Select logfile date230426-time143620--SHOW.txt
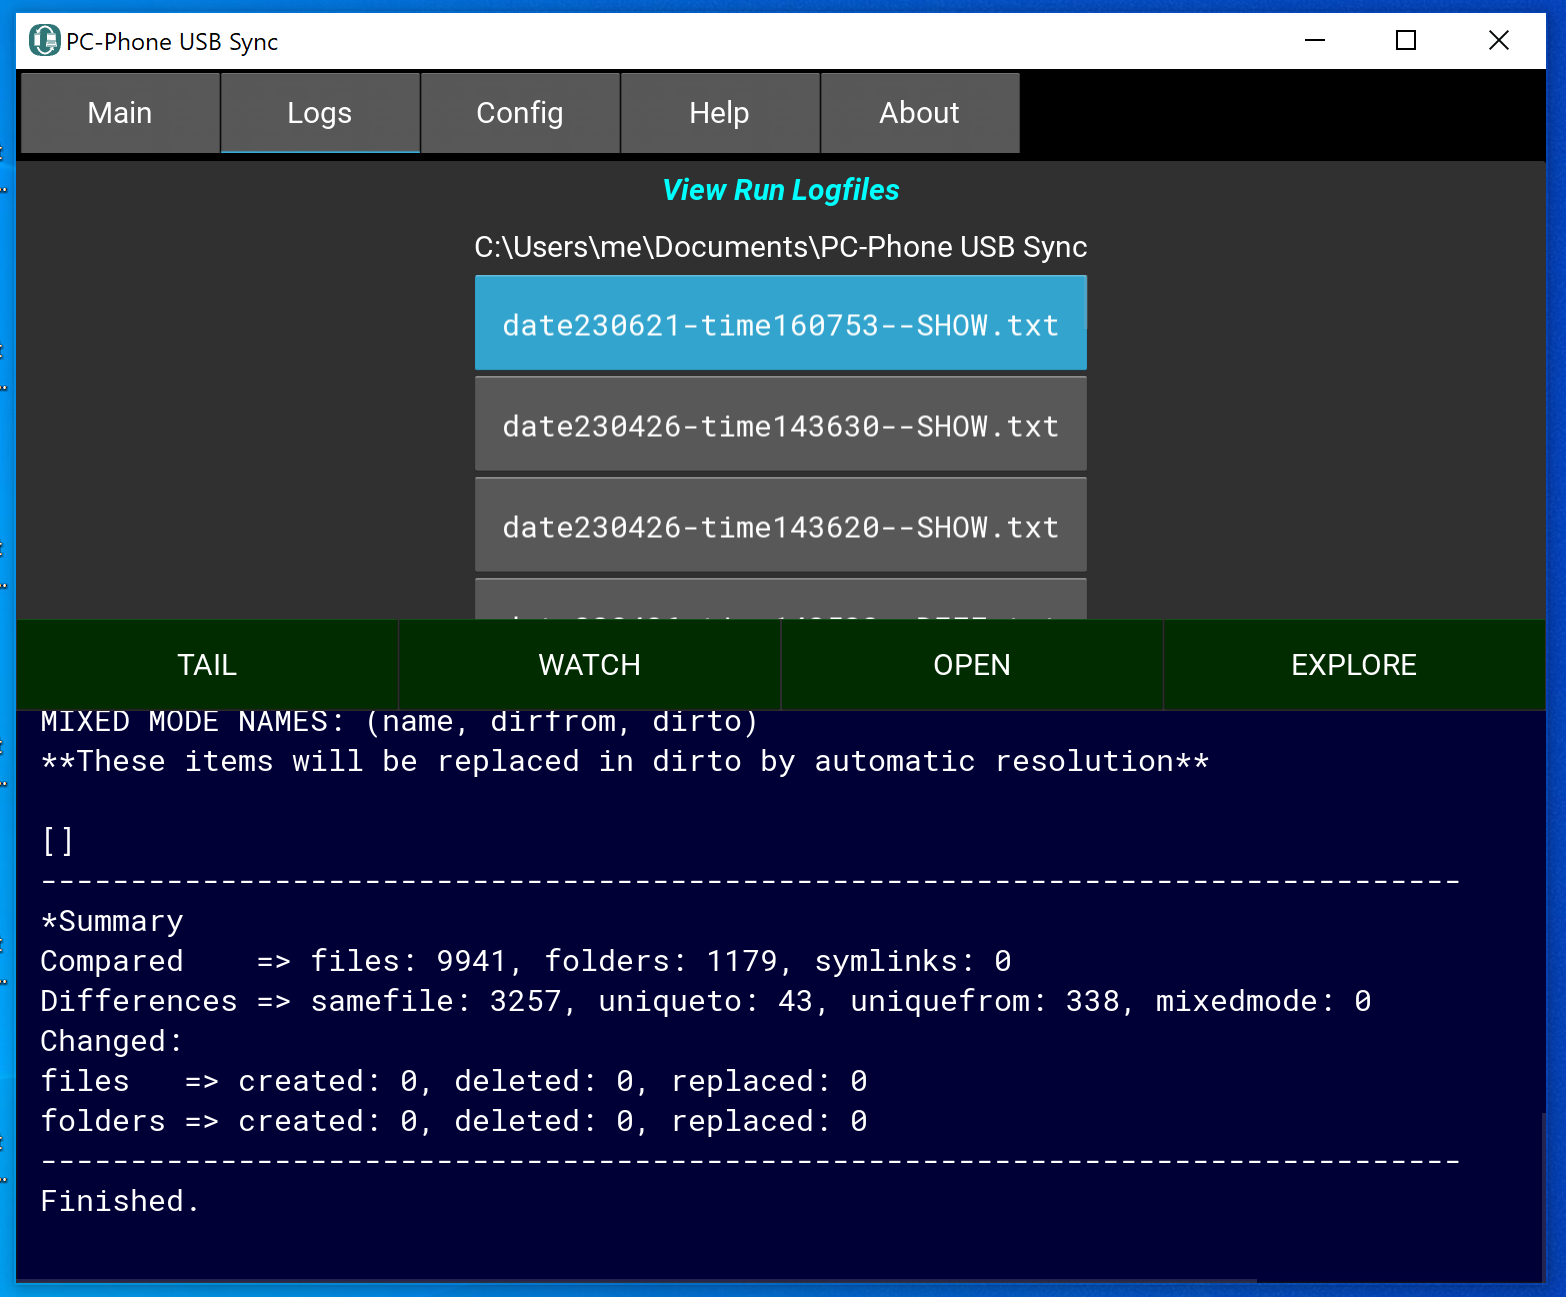Viewport: 1566px width, 1297px height. [780, 525]
